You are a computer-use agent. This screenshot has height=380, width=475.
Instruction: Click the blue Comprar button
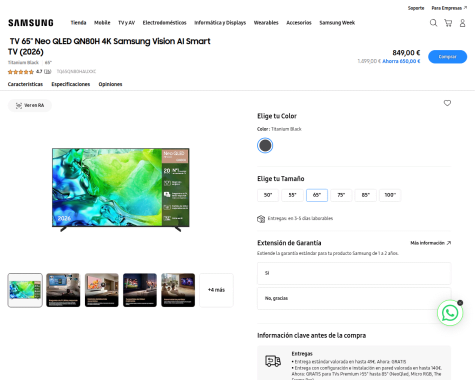[x=447, y=57]
